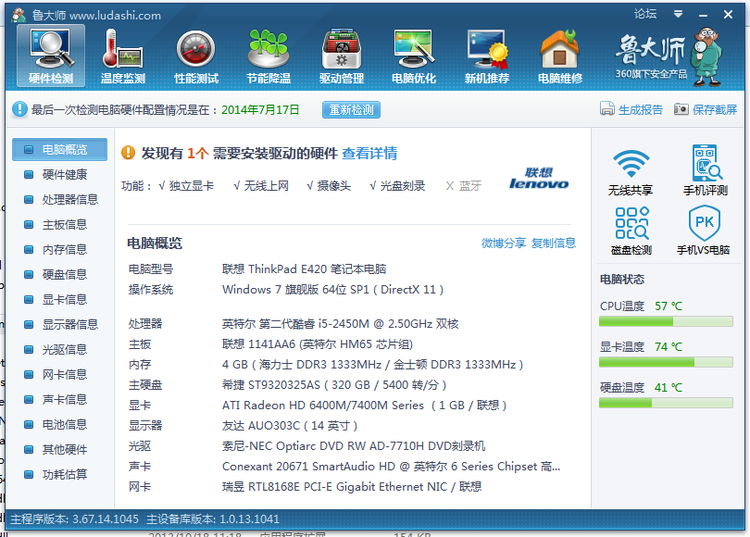
Task: Click the 生成报告 generate report icon
Action: tap(607, 109)
